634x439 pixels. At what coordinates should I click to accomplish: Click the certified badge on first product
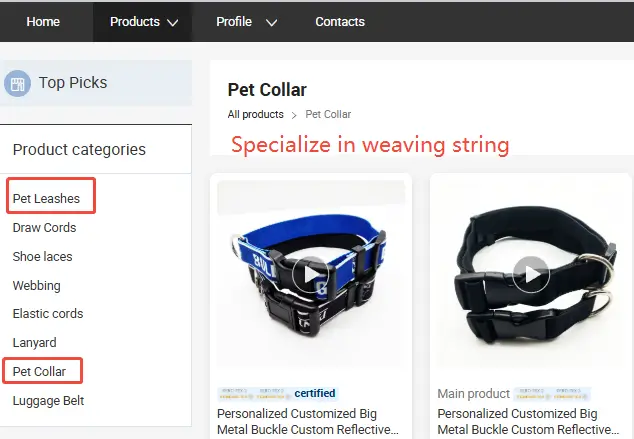[315, 393]
